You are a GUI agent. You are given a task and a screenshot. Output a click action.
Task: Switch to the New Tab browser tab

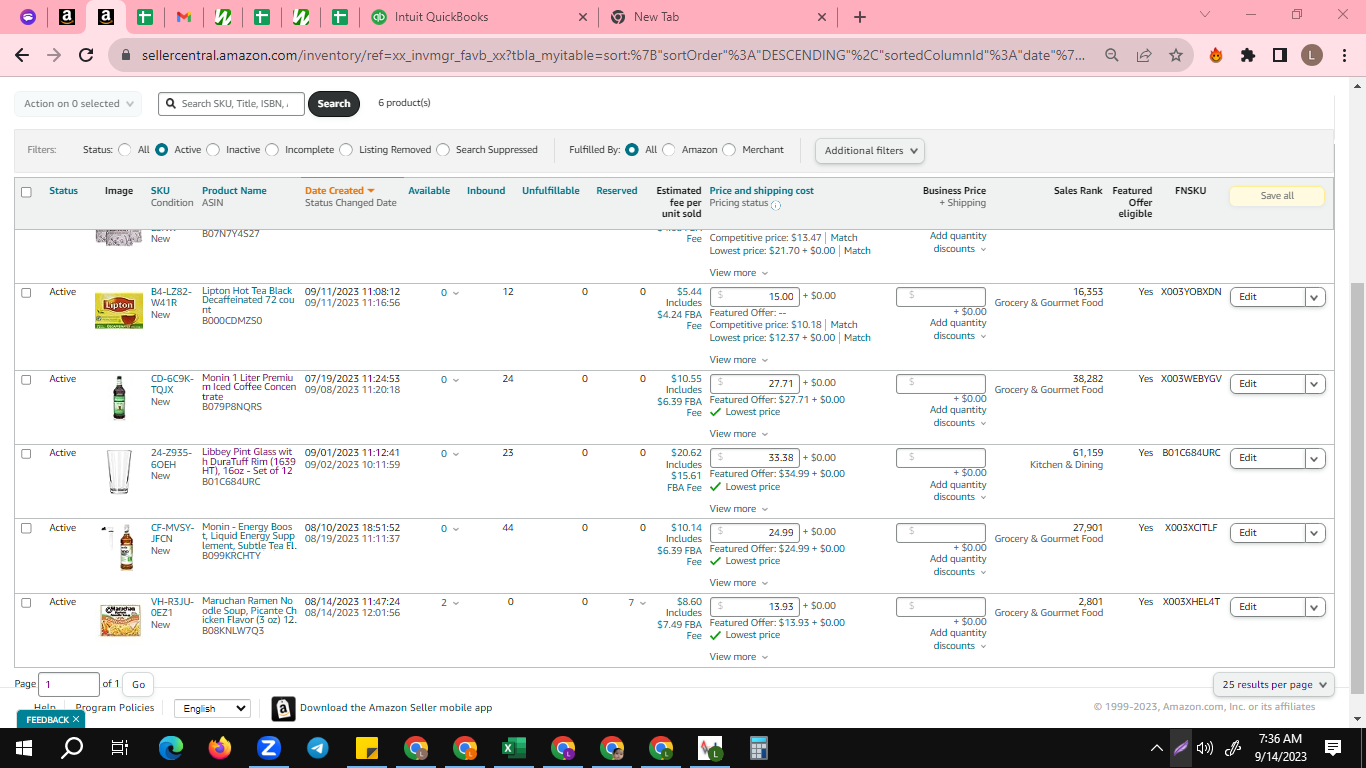(719, 17)
